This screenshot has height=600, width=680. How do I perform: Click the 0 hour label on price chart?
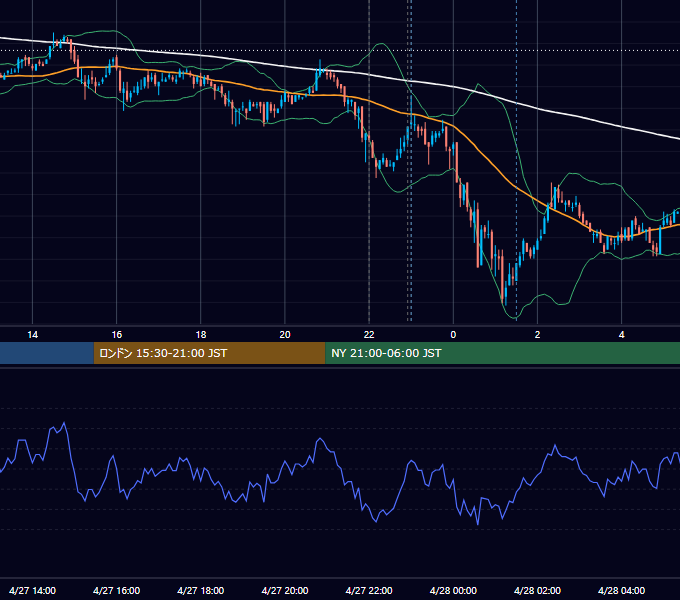453,335
